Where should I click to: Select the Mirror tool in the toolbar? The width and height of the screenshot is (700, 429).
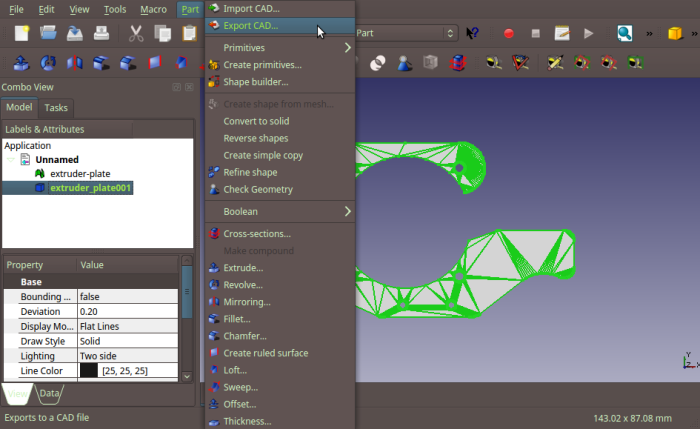coord(75,63)
